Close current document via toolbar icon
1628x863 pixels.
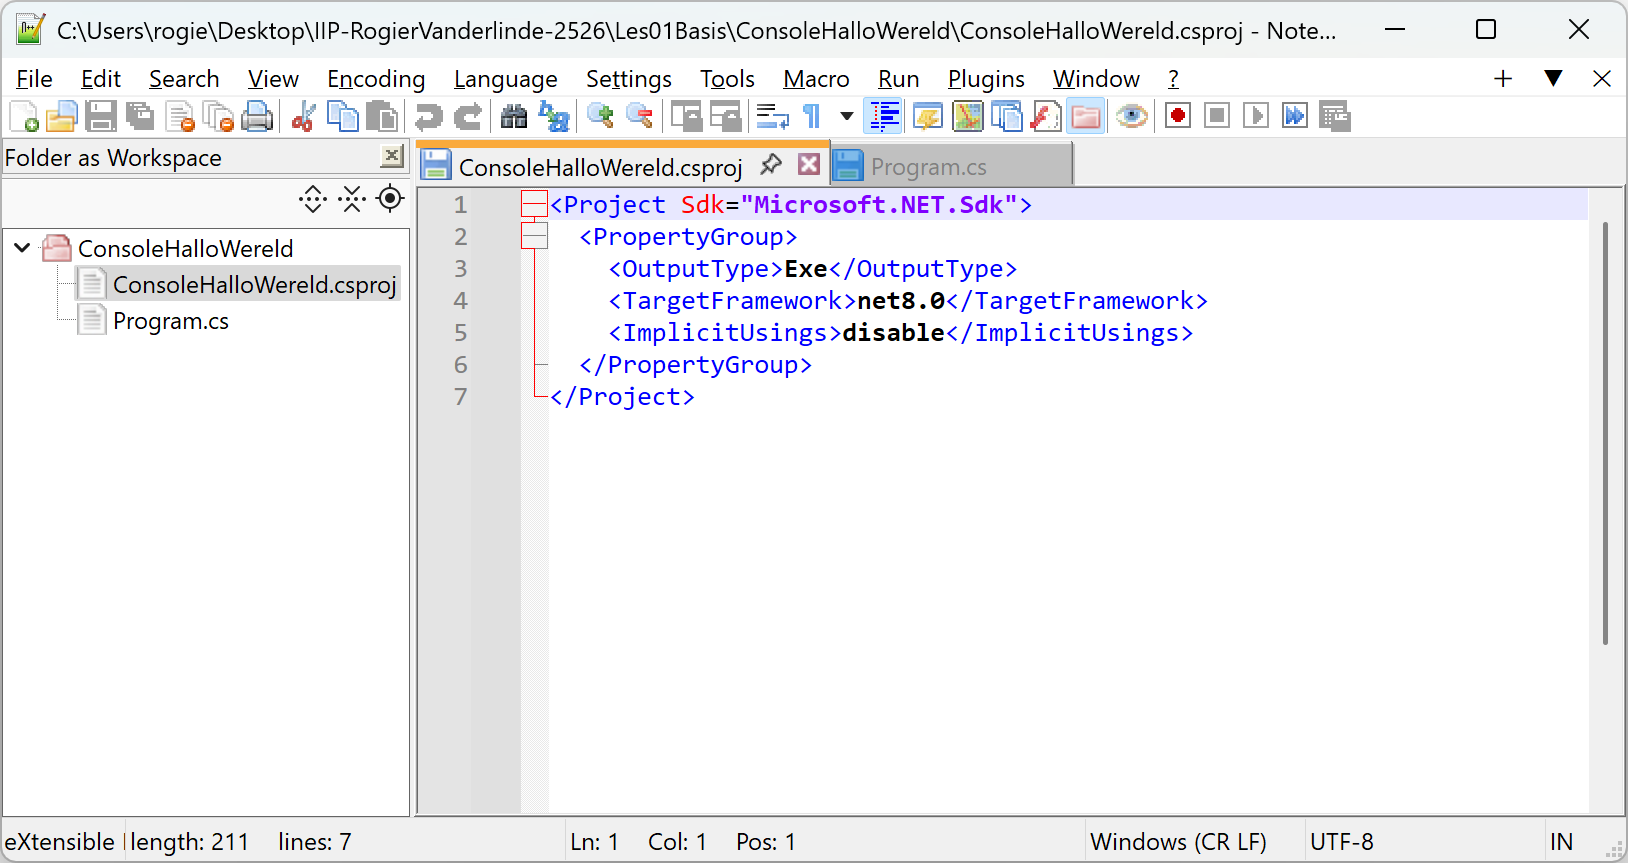tap(180, 117)
